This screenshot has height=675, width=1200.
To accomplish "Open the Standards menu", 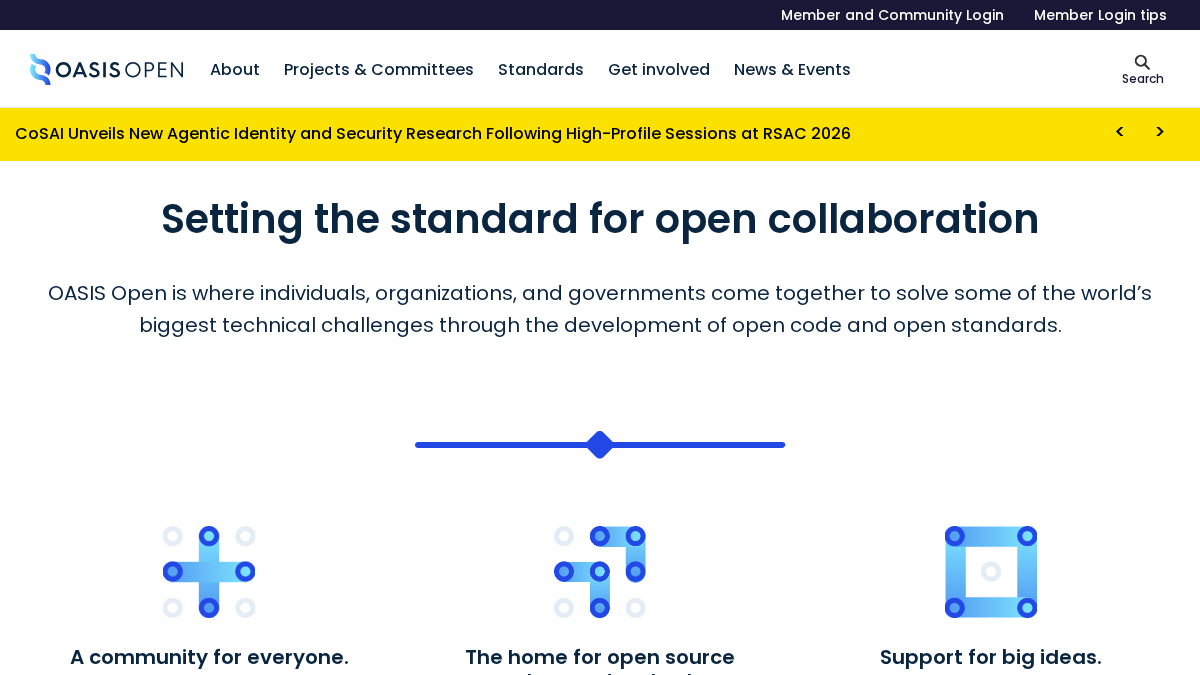I will click(541, 70).
